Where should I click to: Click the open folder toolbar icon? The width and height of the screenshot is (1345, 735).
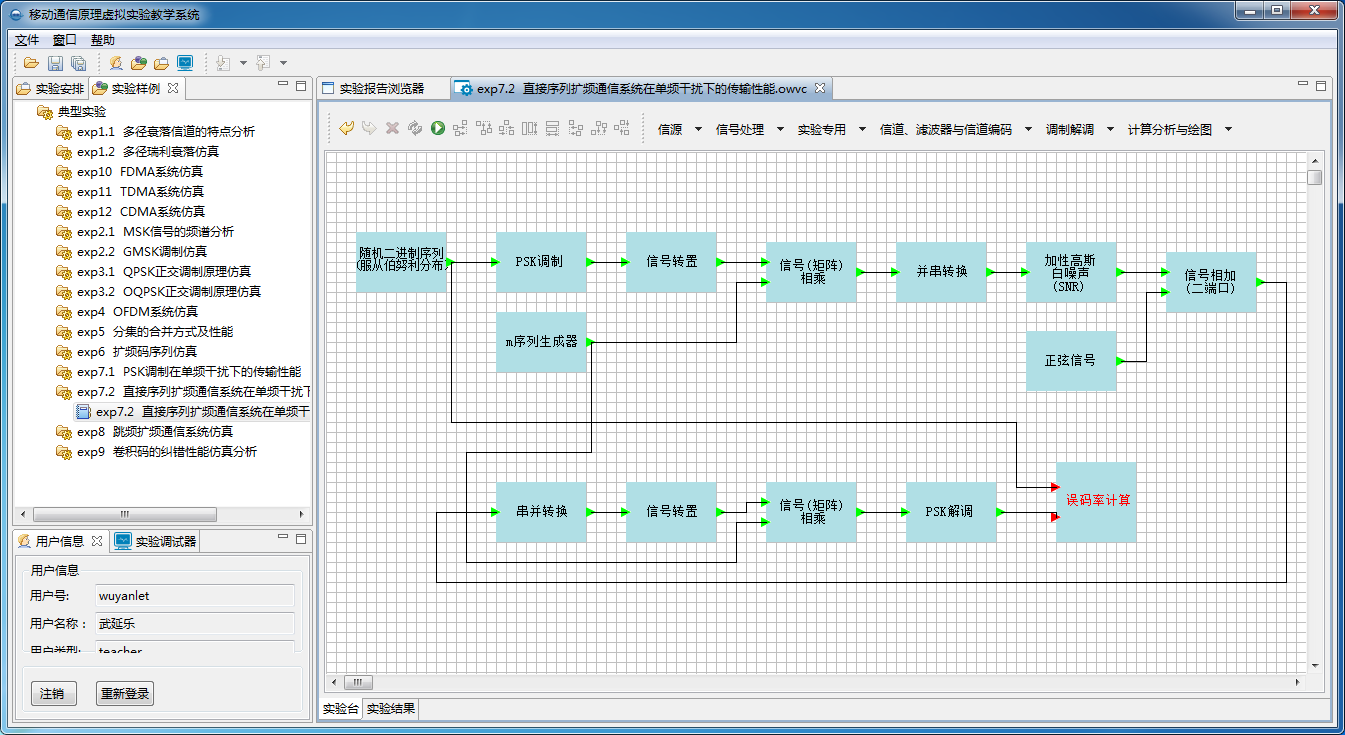click(31, 63)
